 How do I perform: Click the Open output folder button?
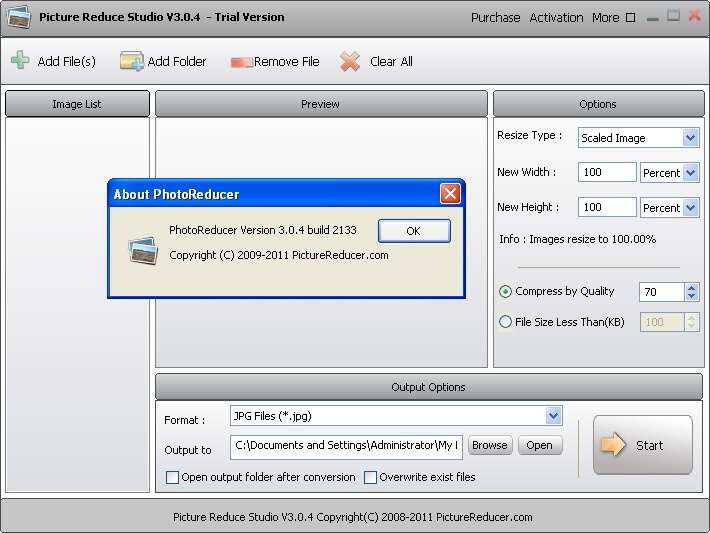[x=540, y=445]
